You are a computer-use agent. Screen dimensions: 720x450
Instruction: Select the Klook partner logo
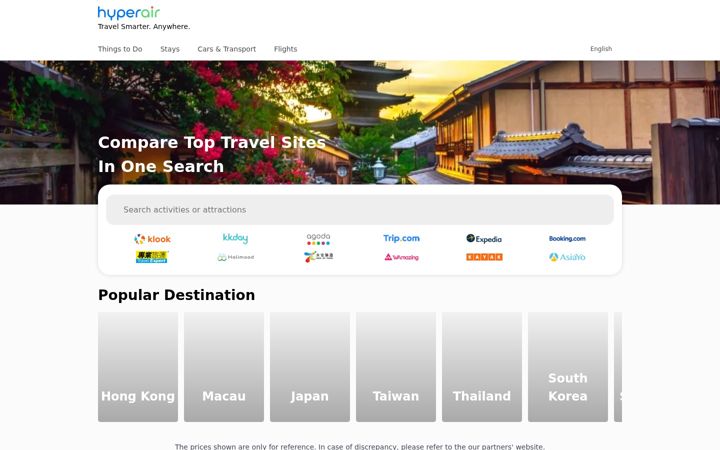click(x=152, y=239)
